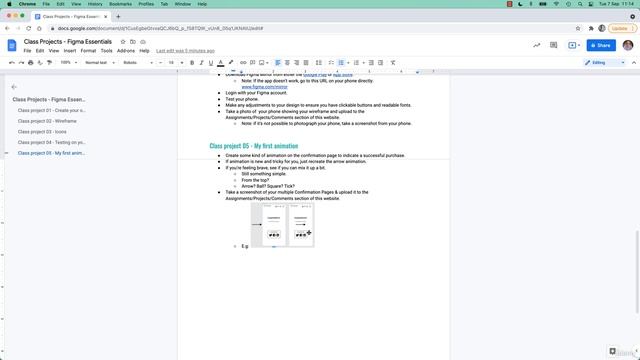
Task: Toggle Italic formatting
Action: click(x=201, y=62)
